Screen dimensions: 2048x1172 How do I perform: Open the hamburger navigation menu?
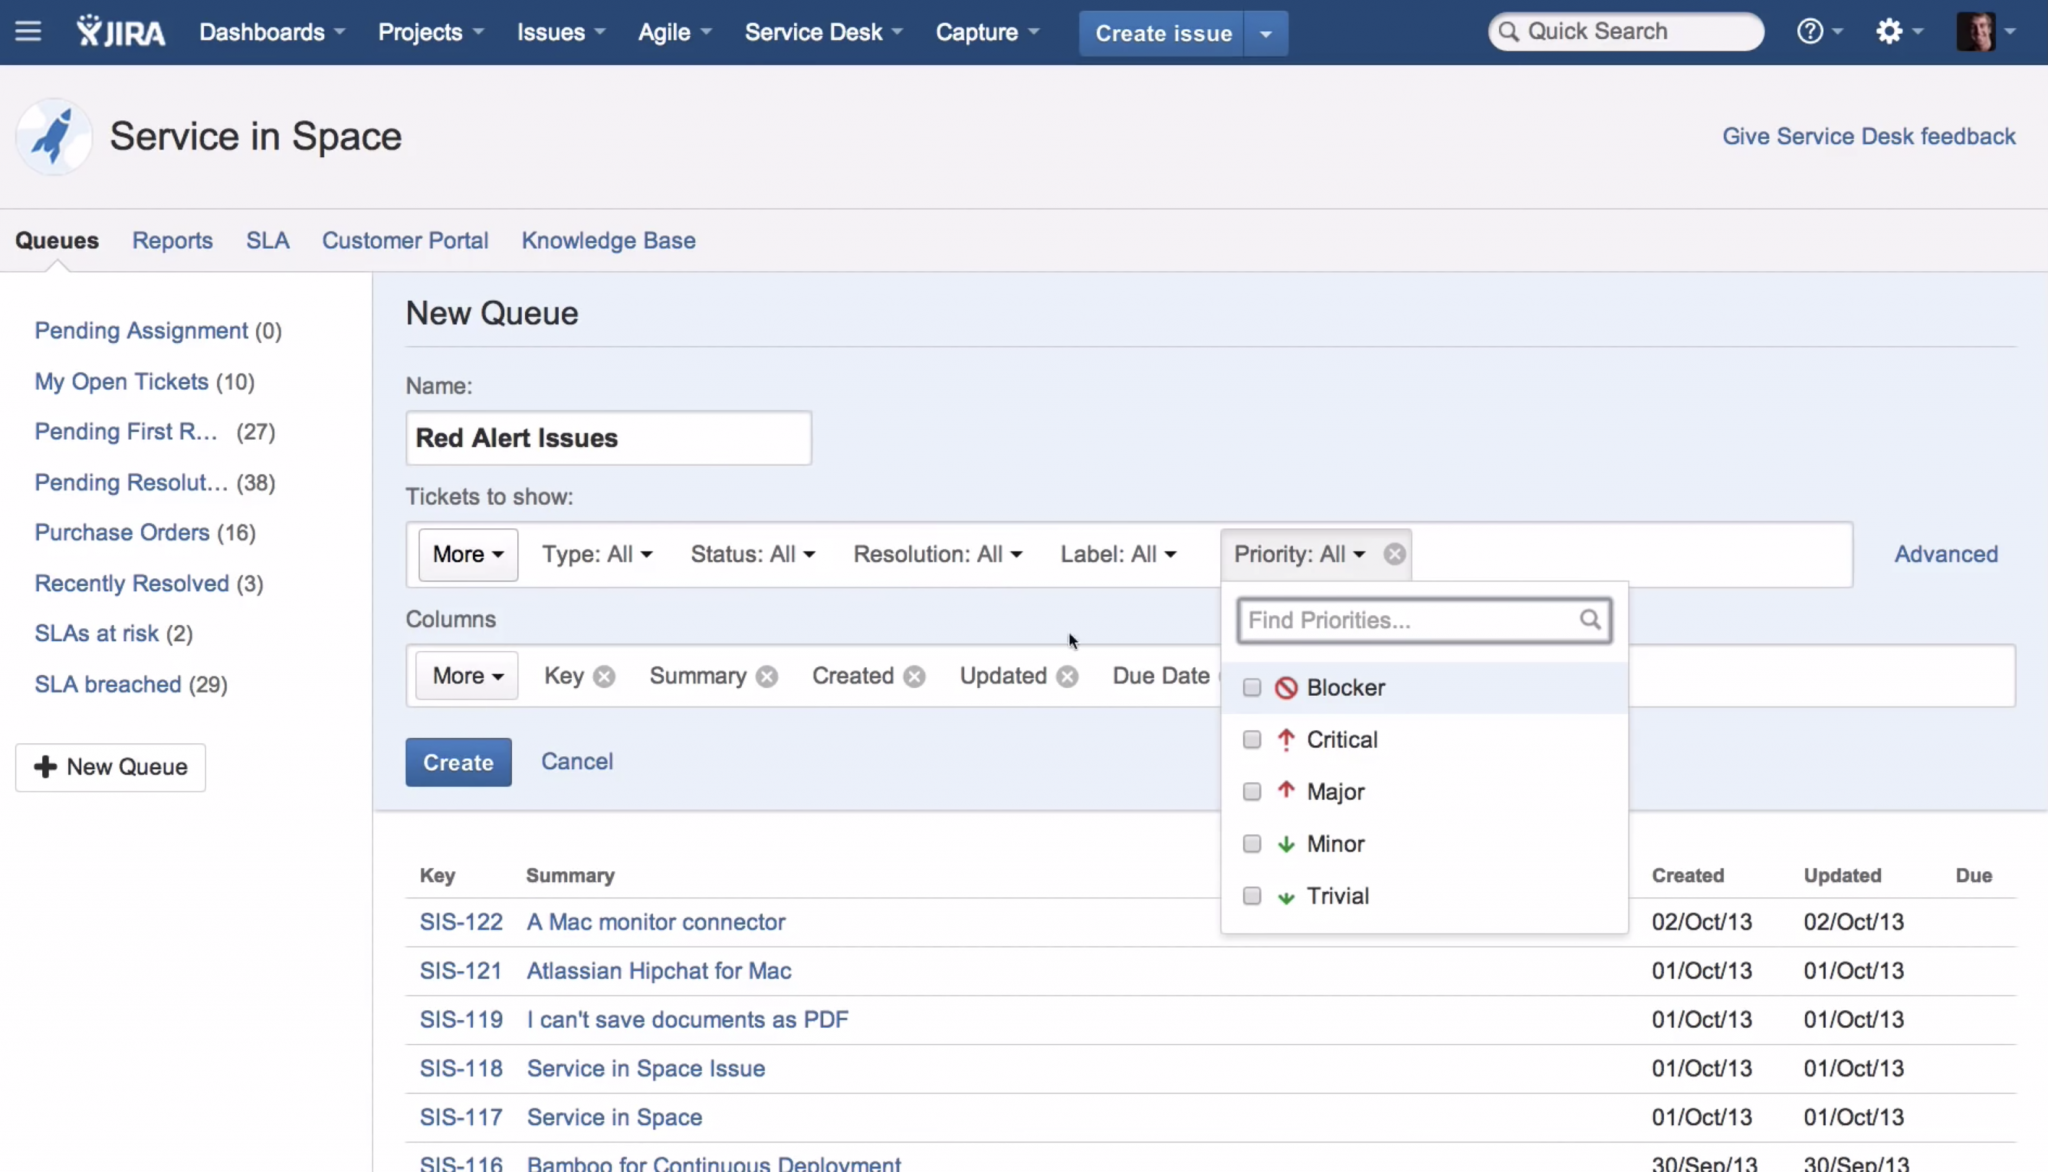pyautogui.click(x=28, y=31)
